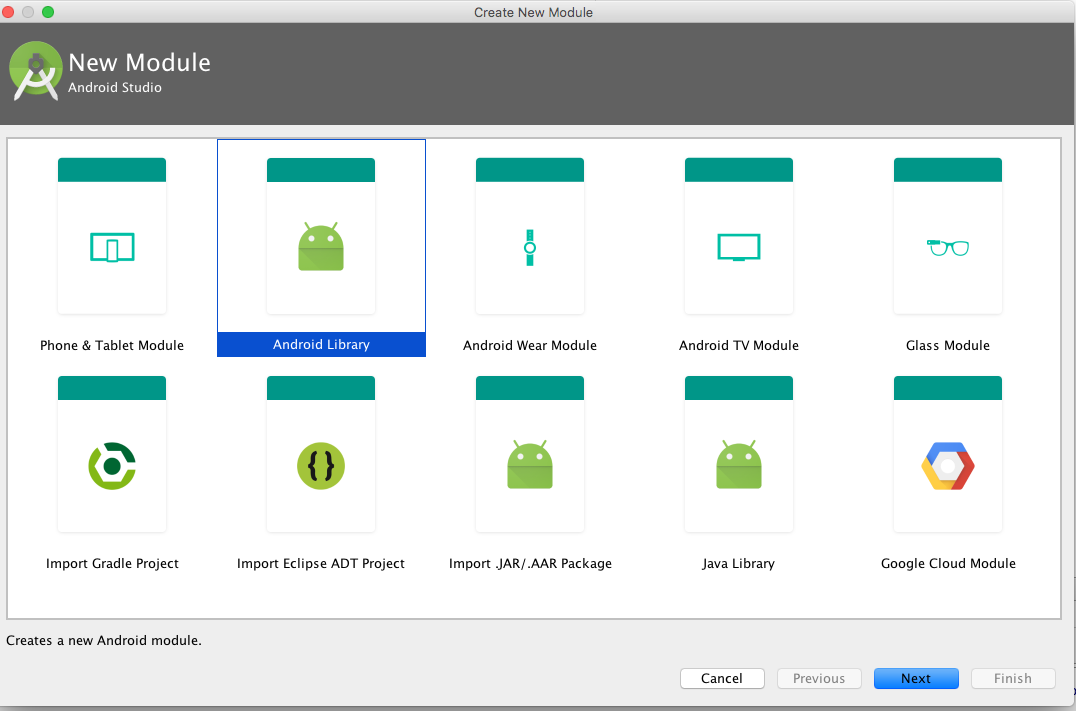Go to the Previous wizard step

(x=819, y=678)
